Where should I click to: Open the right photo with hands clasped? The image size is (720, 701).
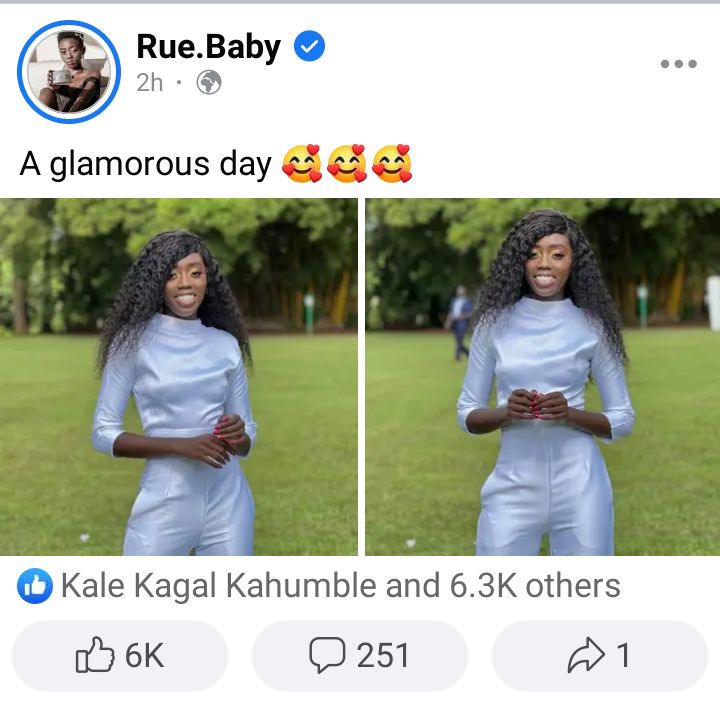click(x=543, y=377)
